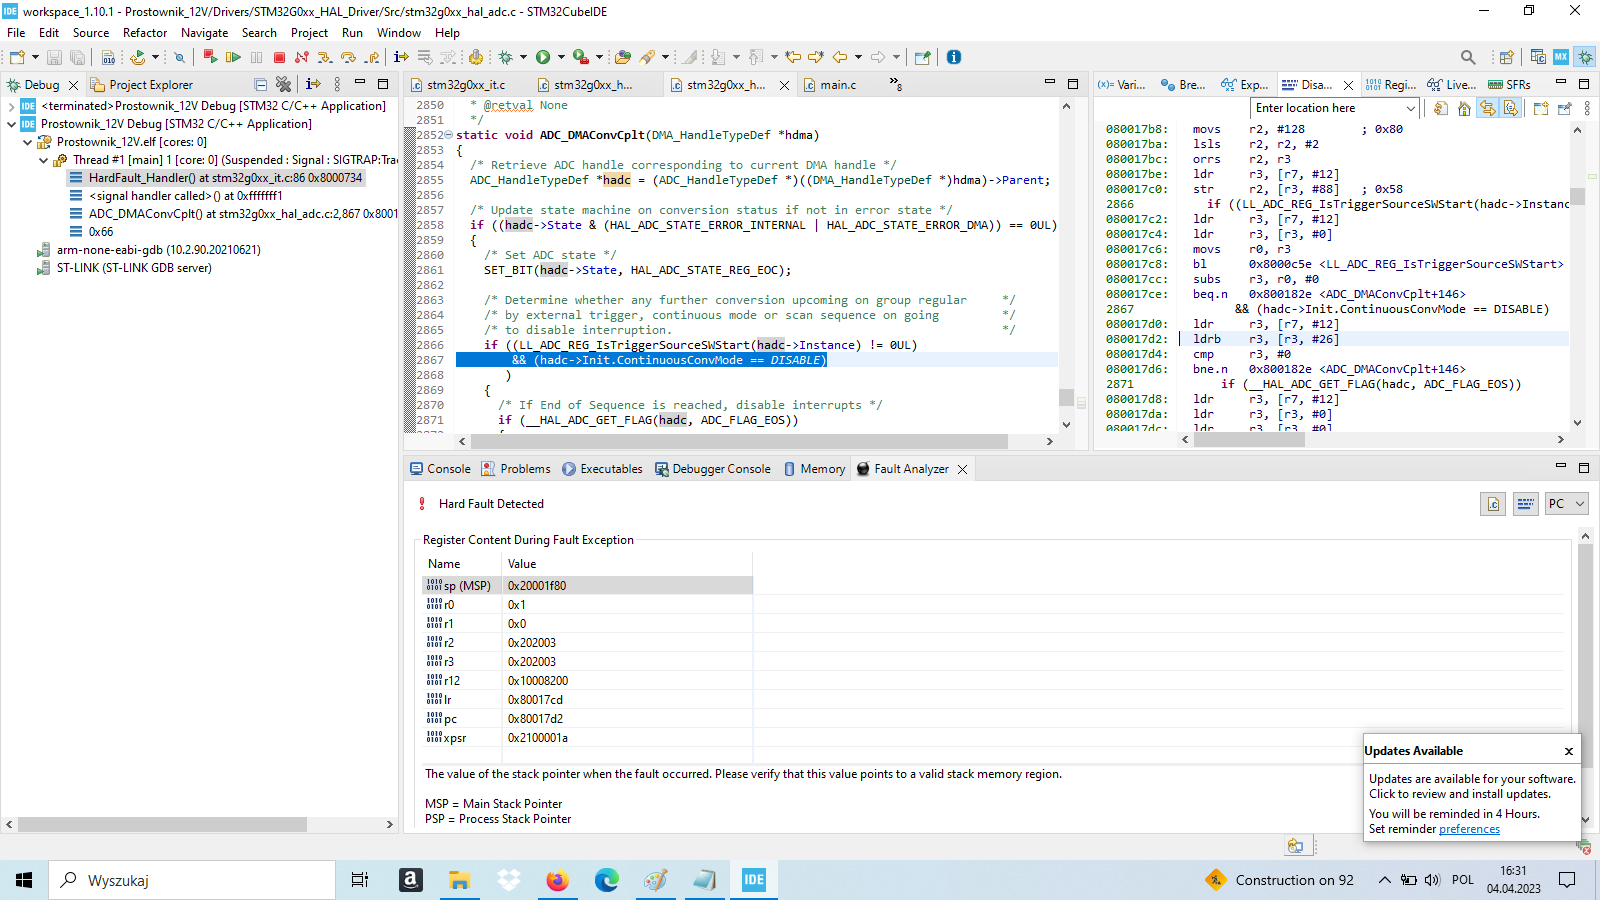Open the STM32CubeIDE taskbar icon
The height and width of the screenshot is (900, 1600).
754,880
